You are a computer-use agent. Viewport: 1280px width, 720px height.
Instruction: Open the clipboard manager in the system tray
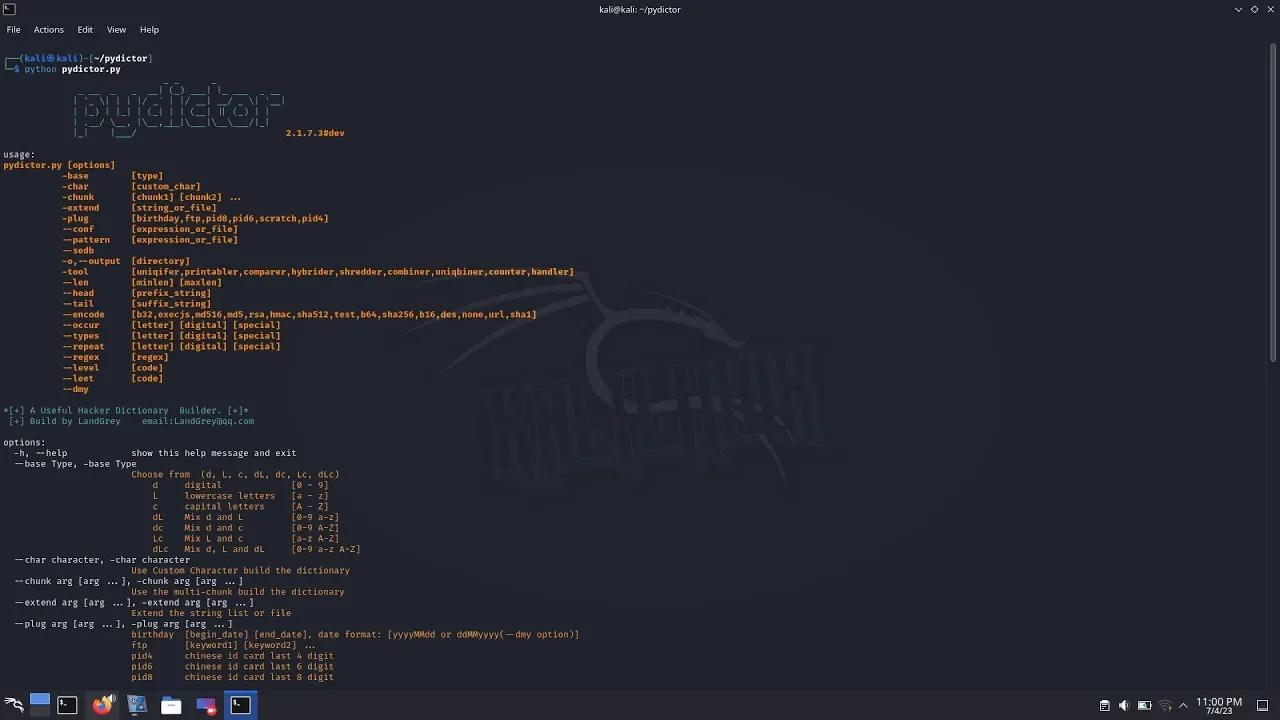tap(1106, 705)
